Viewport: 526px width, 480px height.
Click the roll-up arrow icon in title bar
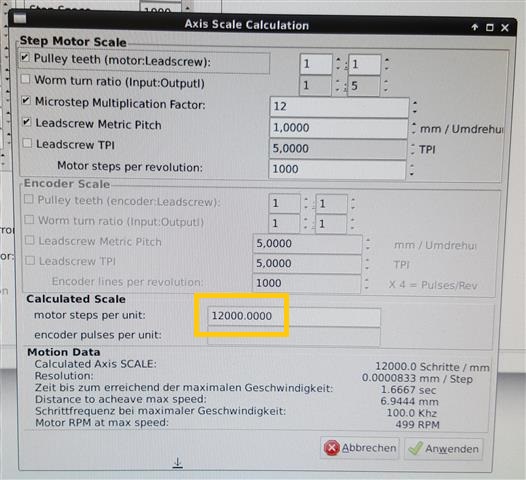(x=475, y=27)
